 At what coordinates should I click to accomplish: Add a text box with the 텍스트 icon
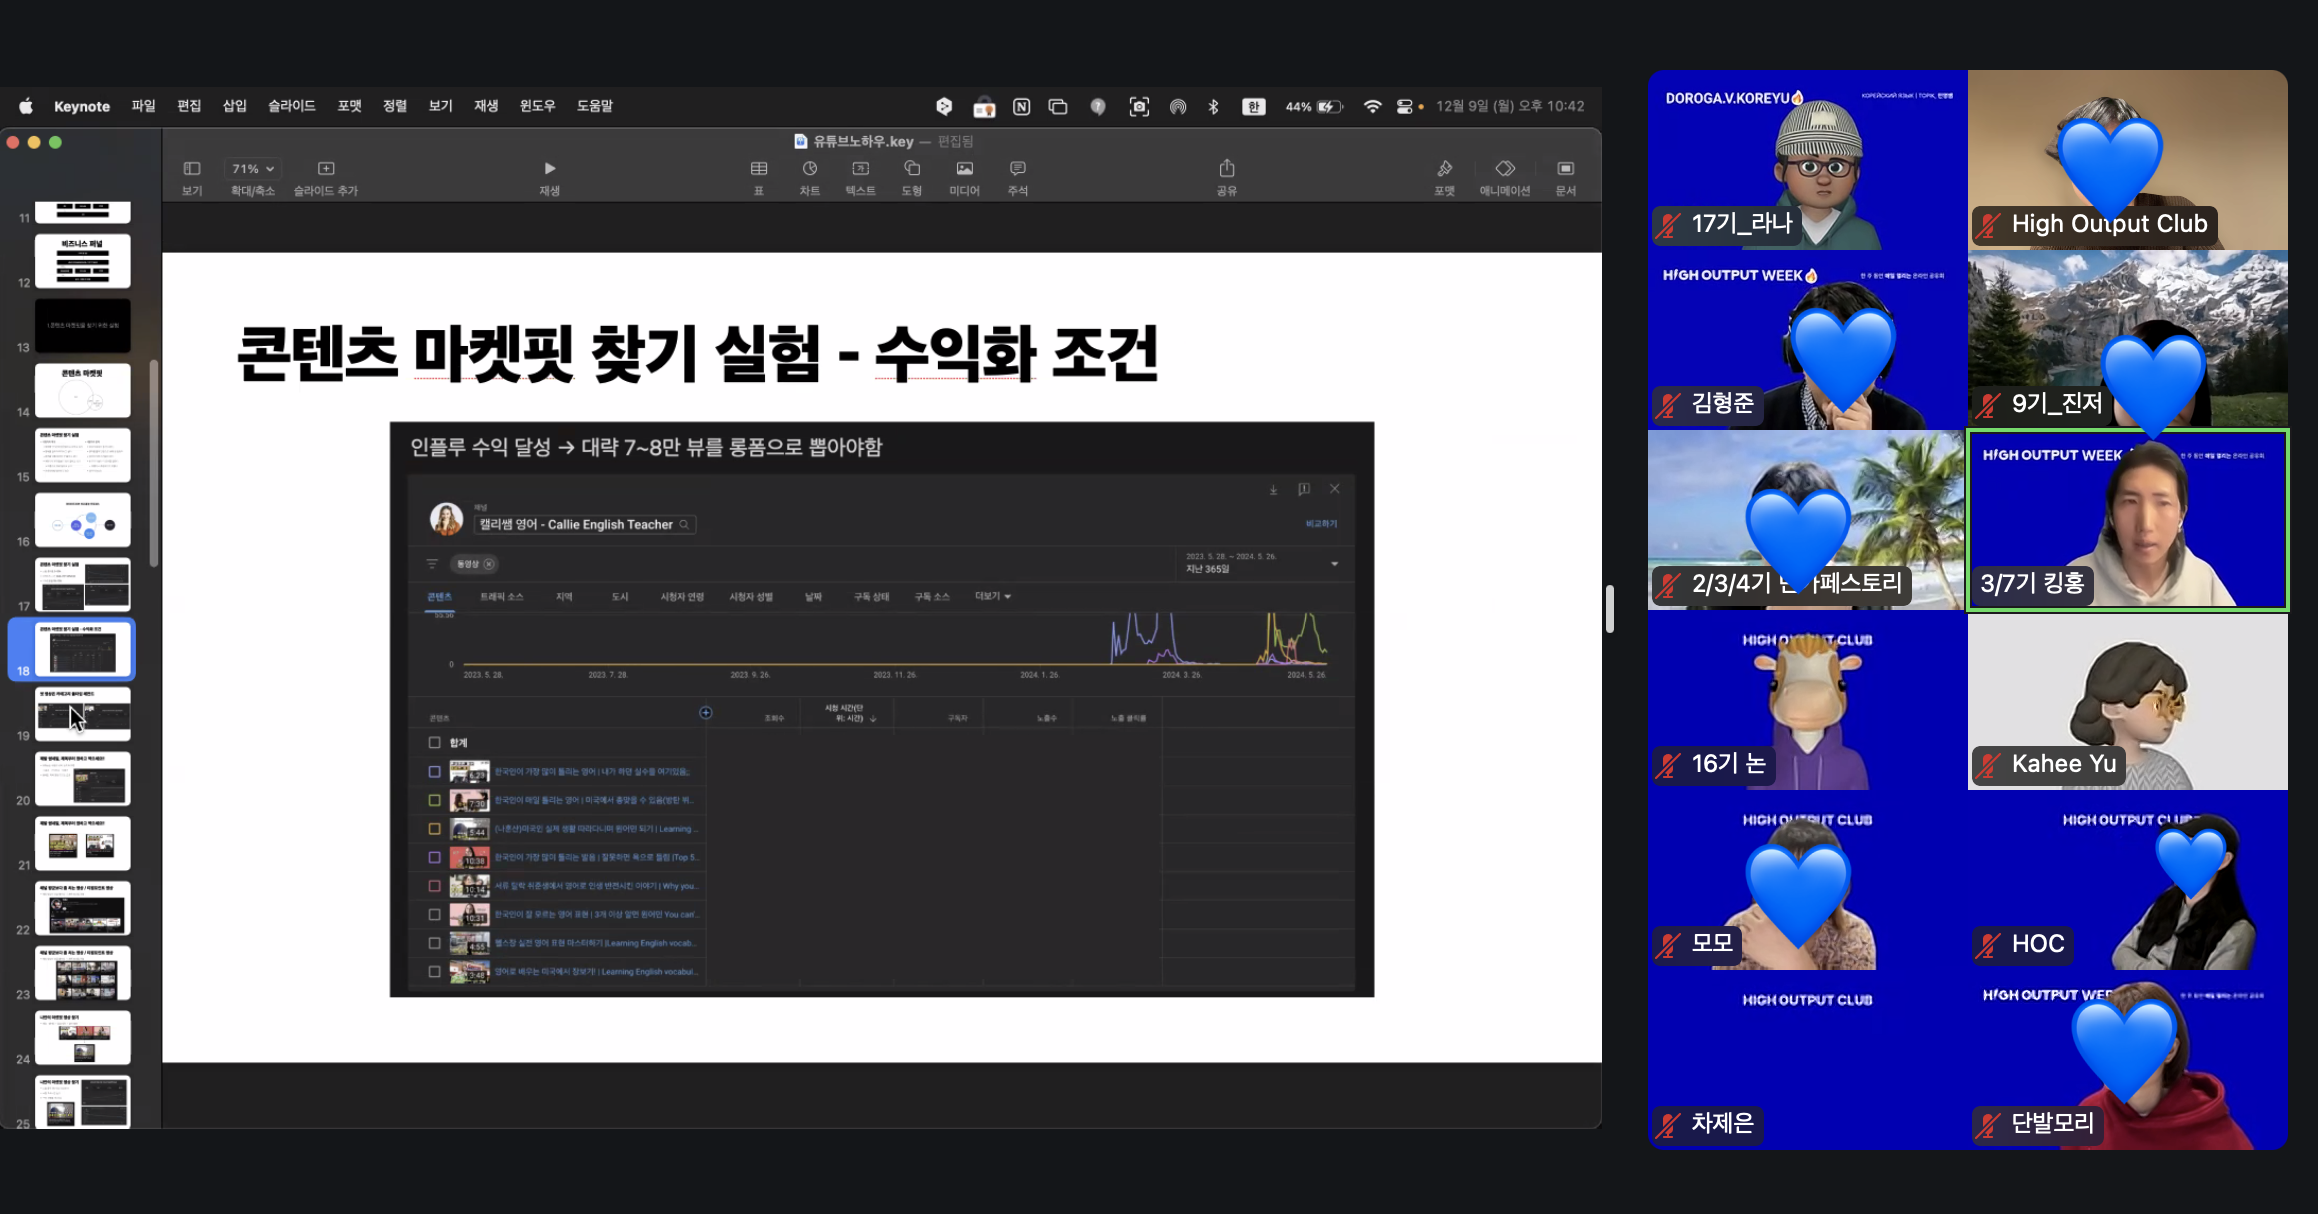pos(860,176)
